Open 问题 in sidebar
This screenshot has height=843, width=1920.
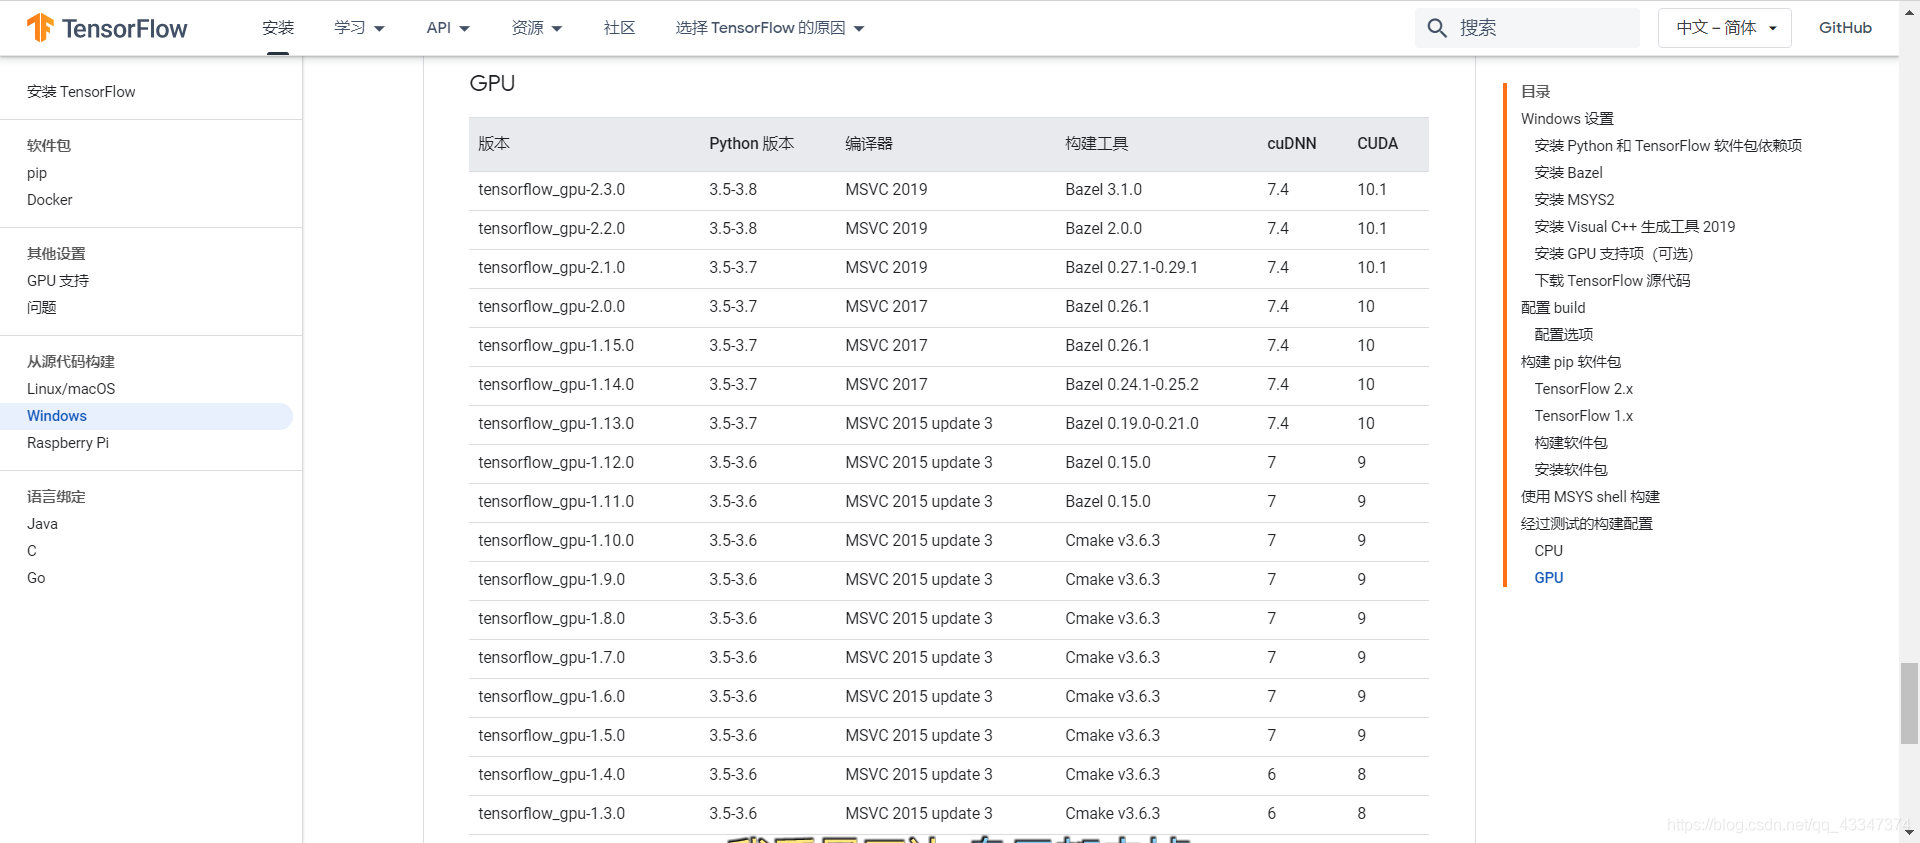pos(42,308)
